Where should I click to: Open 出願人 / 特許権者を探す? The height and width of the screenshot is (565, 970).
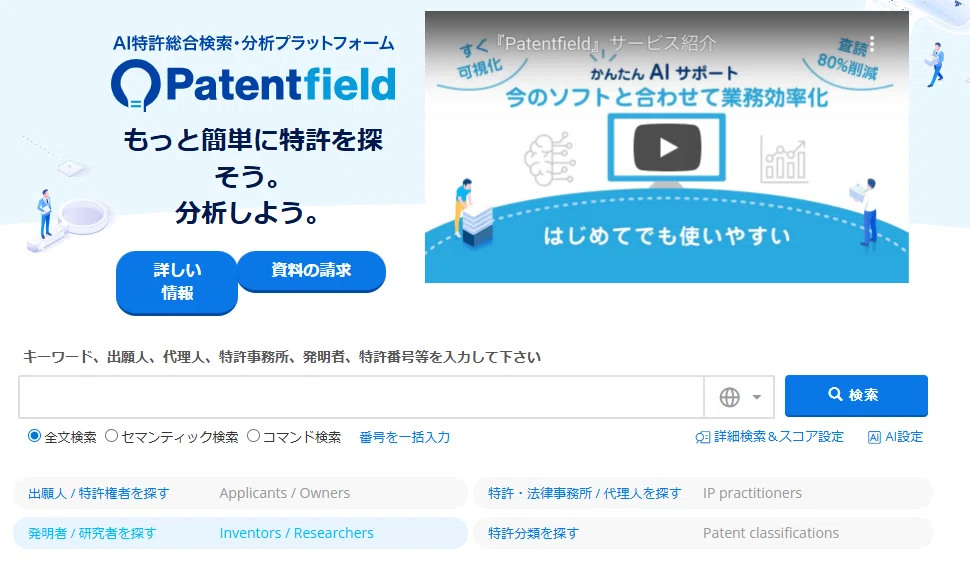pyautogui.click(x=98, y=493)
